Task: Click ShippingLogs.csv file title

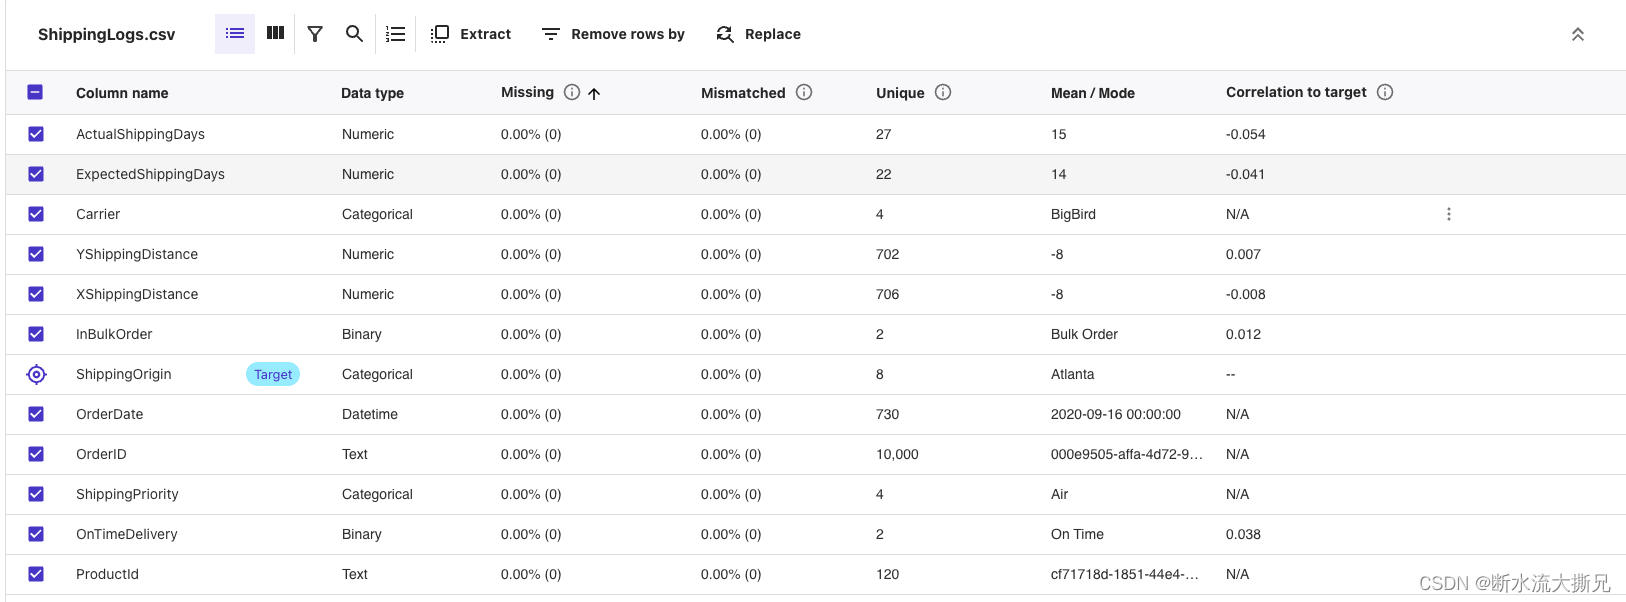Action: 106,34
